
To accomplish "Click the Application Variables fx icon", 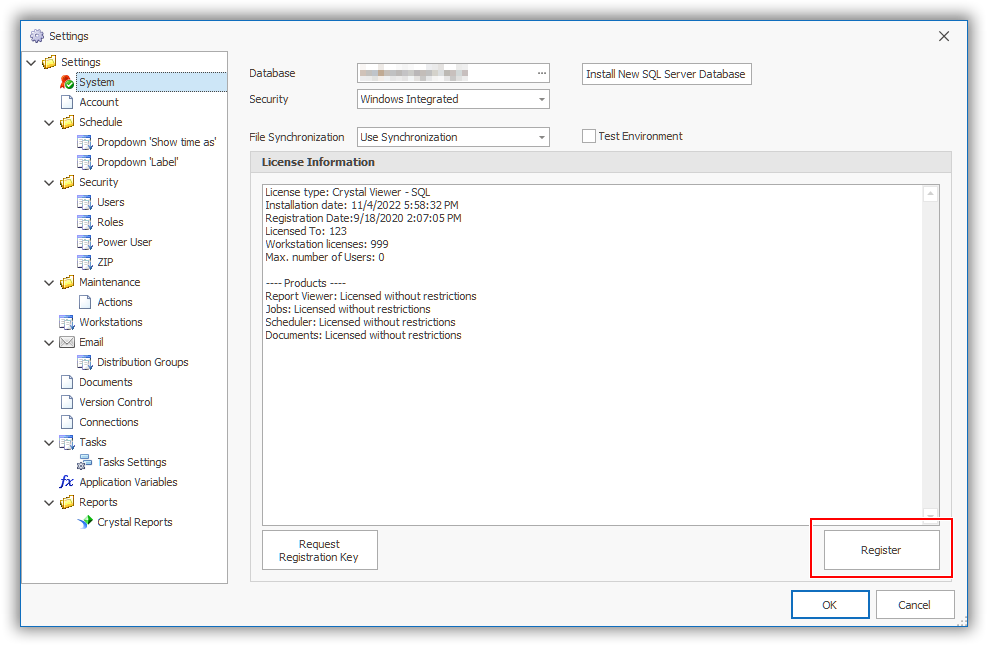I will pyautogui.click(x=67, y=482).
